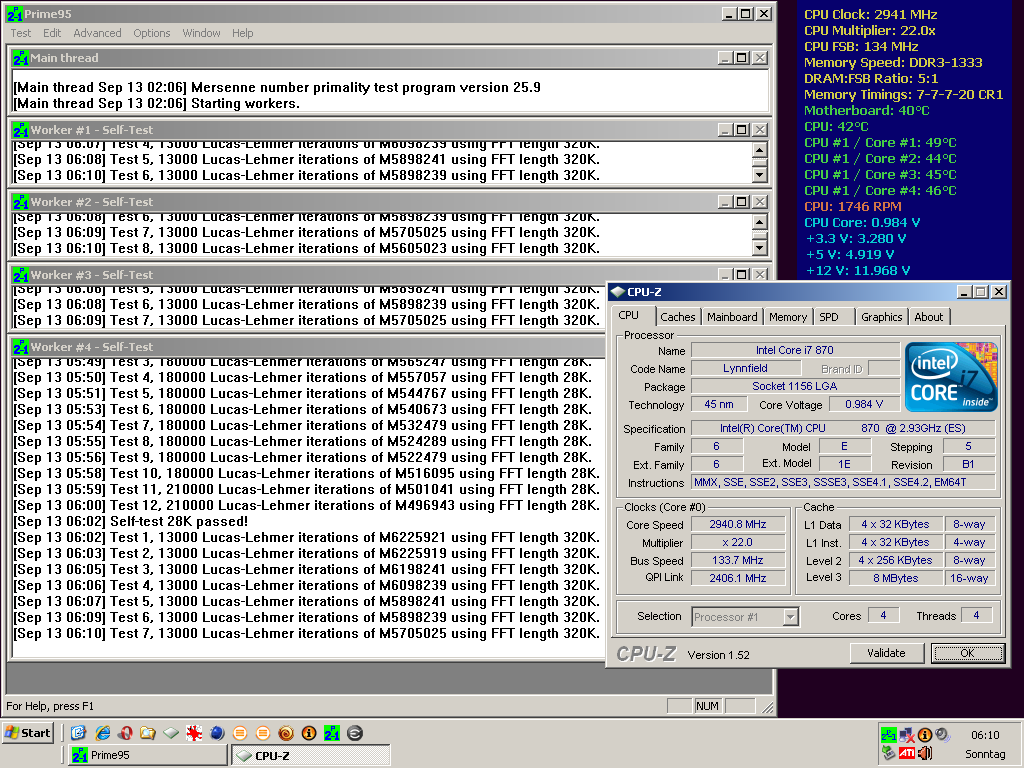This screenshot has height=768, width=1024.
Task: Click the Show Desktop quick launch icon
Action: [x=78, y=733]
